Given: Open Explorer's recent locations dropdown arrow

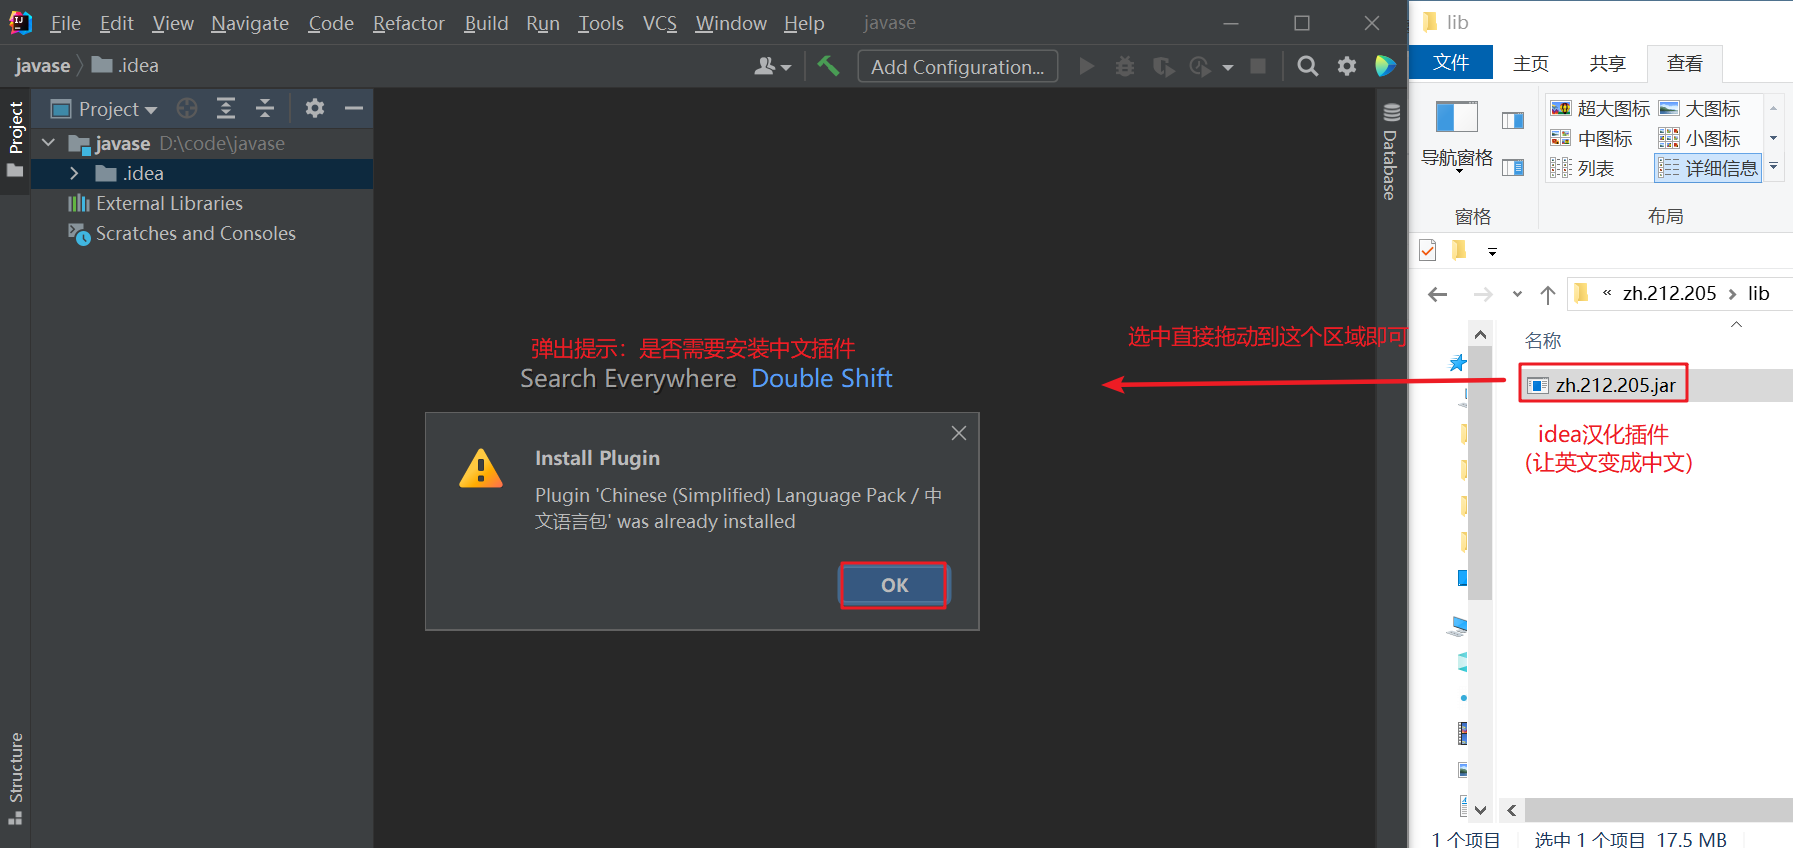Looking at the screenshot, I should point(1517,294).
